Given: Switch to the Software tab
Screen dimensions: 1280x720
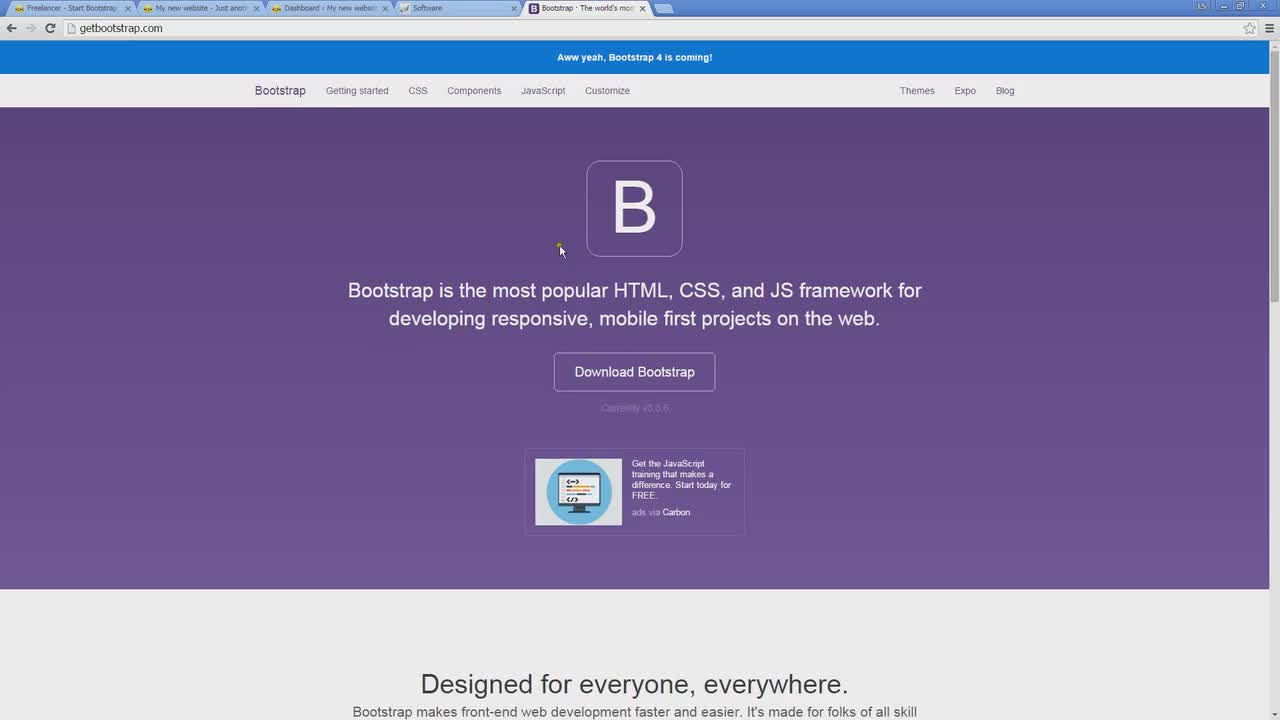Looking at the screenshot, I should (x=457, y=8).
